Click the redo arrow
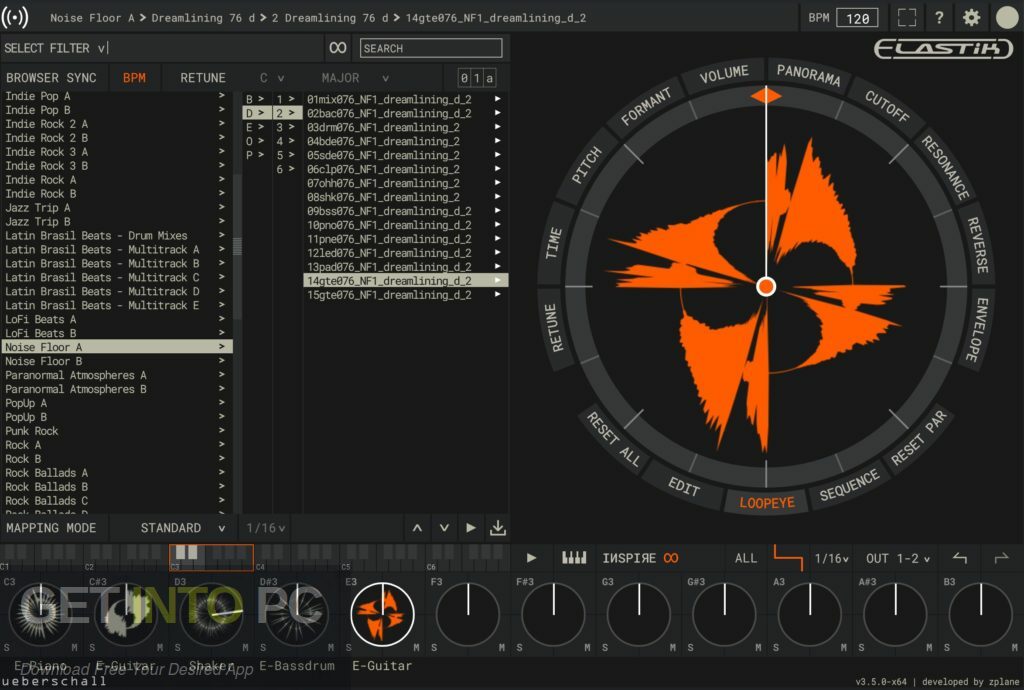Screen dimensions: 1024x690 click(1000, 558)
